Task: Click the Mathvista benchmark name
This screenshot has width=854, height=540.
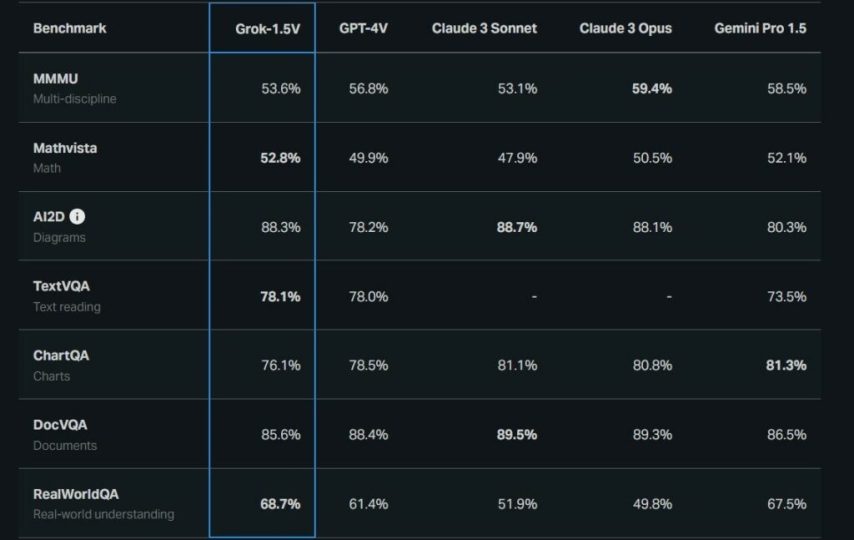Action: 65,148
